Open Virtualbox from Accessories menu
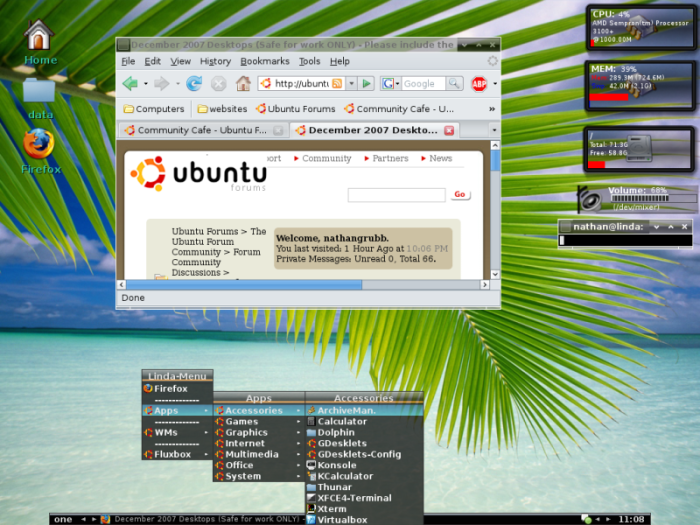This screenshot has width=700, height=525. (364, 520)
